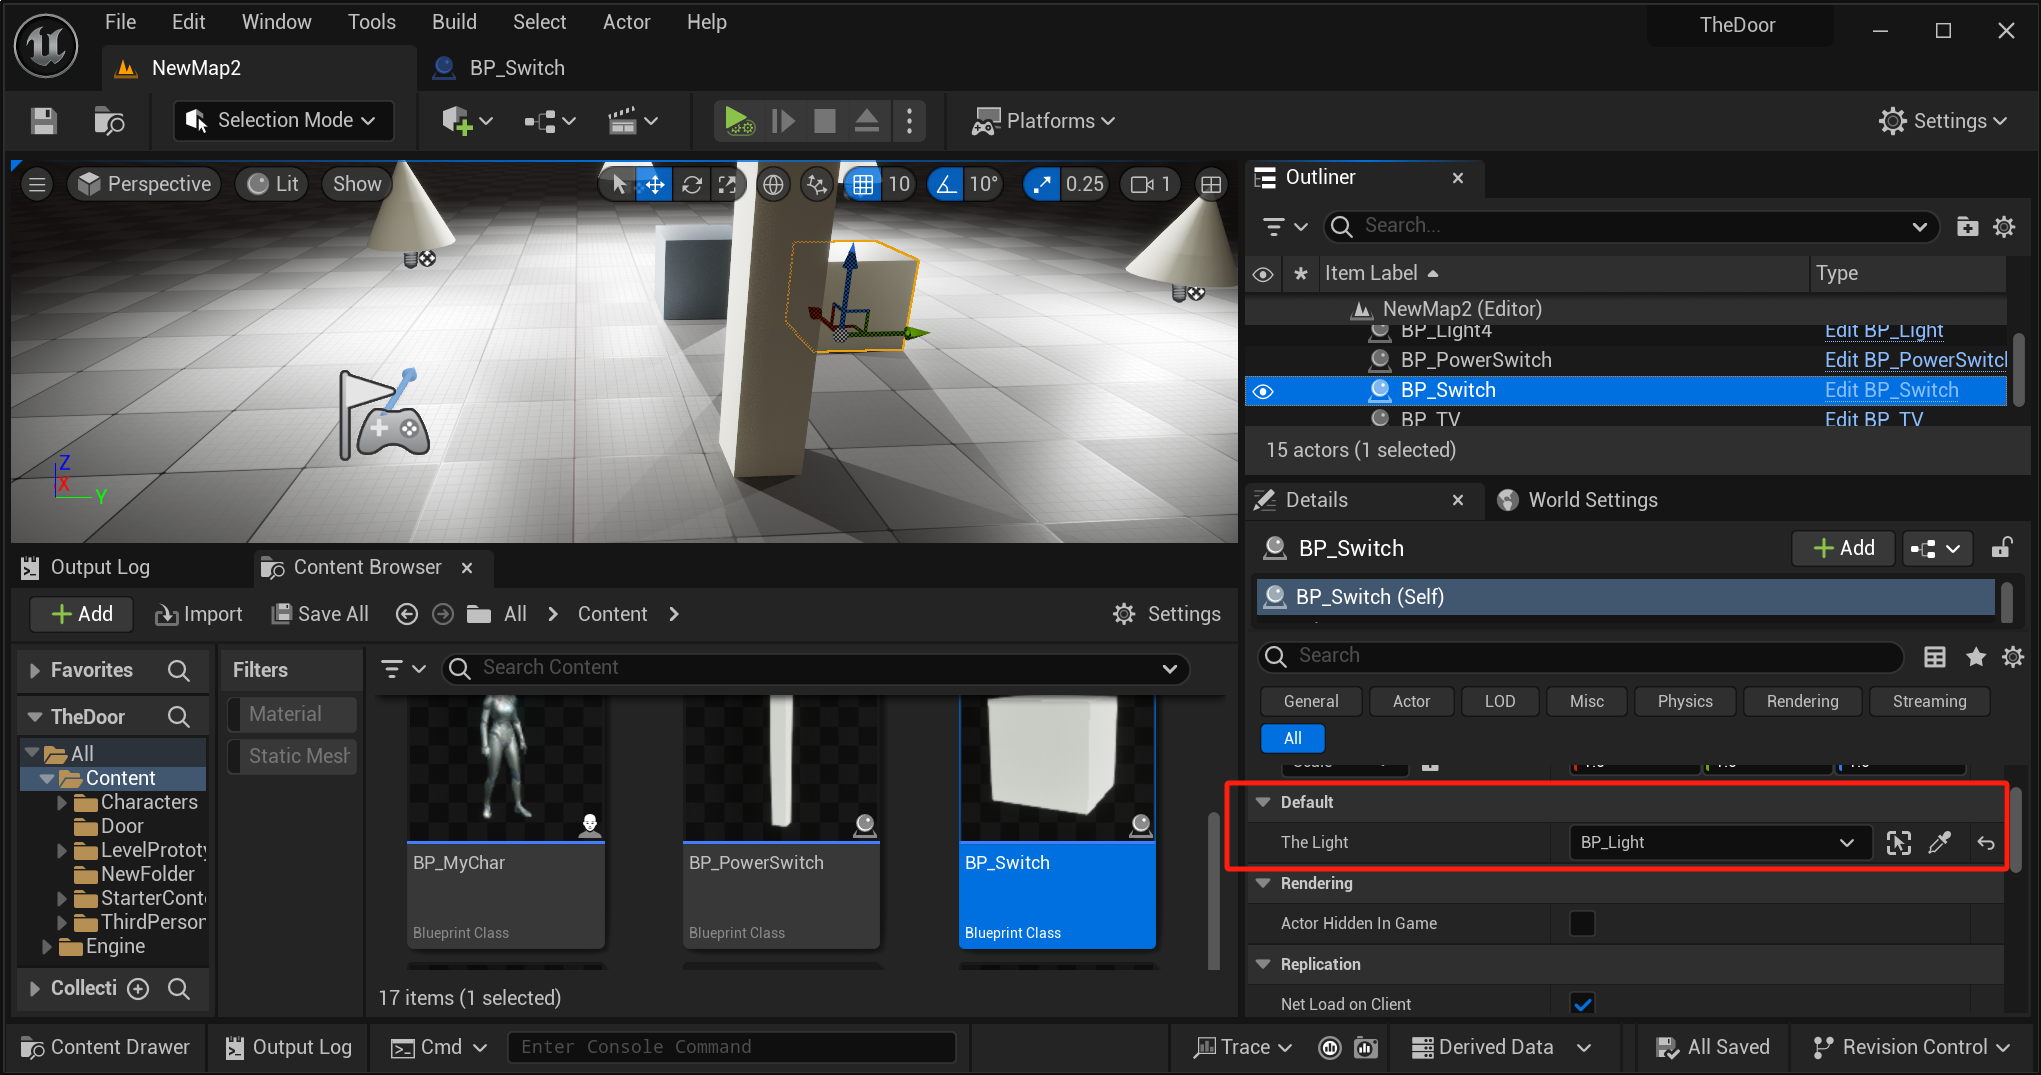This screenshot has height=1075, width=2041.
Task: Open the File menu
Action: point(121,22)
